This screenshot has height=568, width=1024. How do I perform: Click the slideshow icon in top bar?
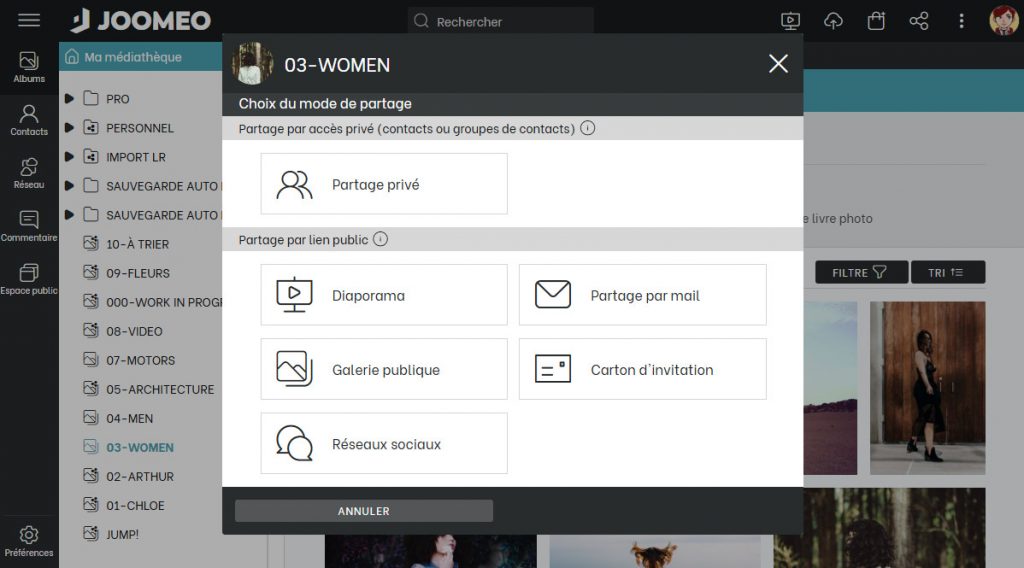point(790,21)
